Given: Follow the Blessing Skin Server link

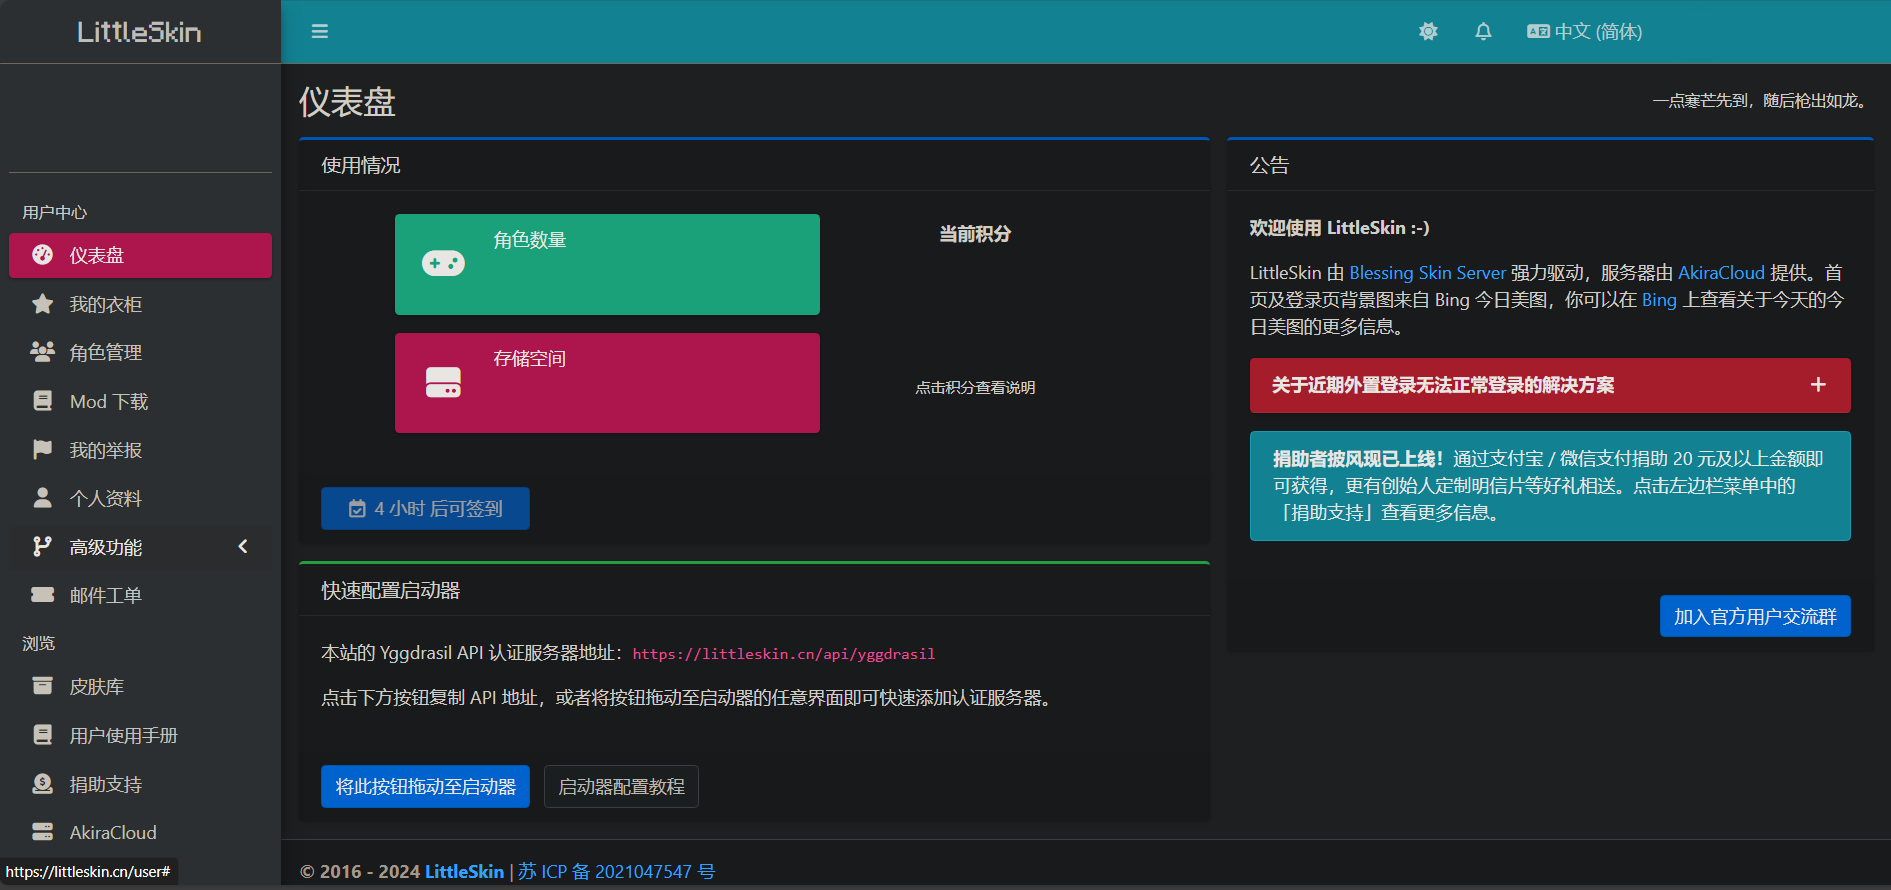Looking at the screenshot, I should coord(1427,273).
